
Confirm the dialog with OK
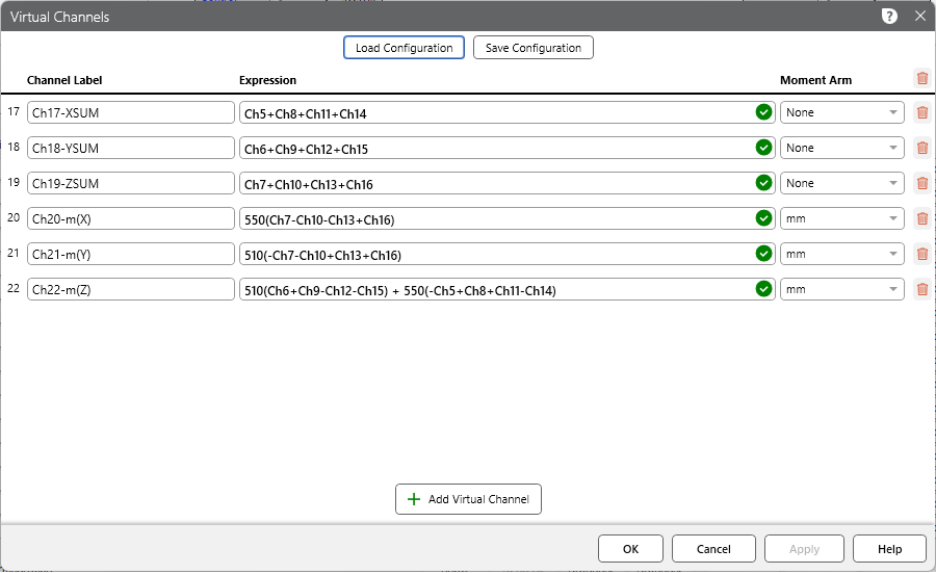point(630,549)
